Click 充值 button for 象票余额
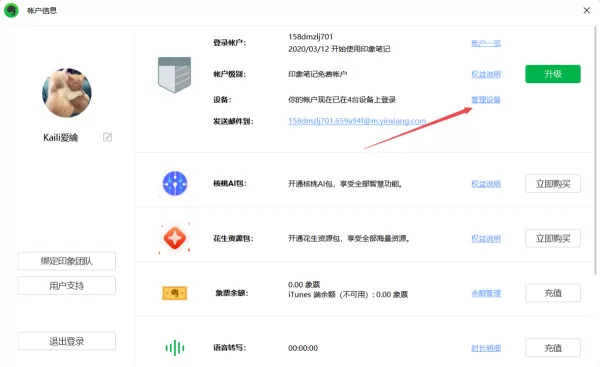Viewport: 600px width, 367px height. click(553, 293)
